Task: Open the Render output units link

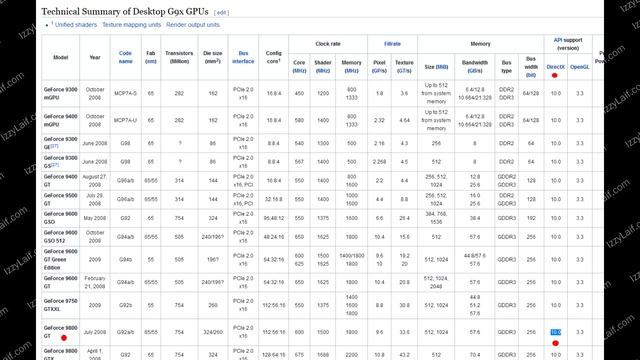Action: coord(193,25)
